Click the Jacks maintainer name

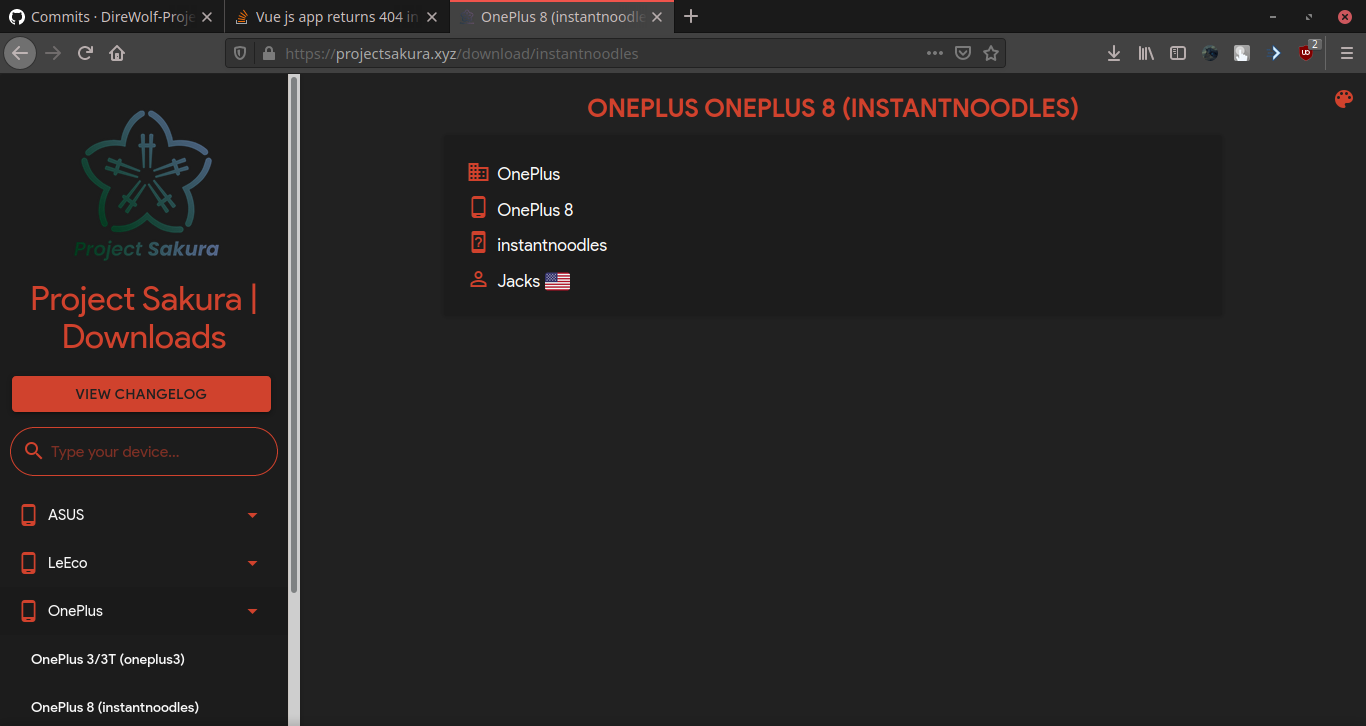tap(519, 281)
